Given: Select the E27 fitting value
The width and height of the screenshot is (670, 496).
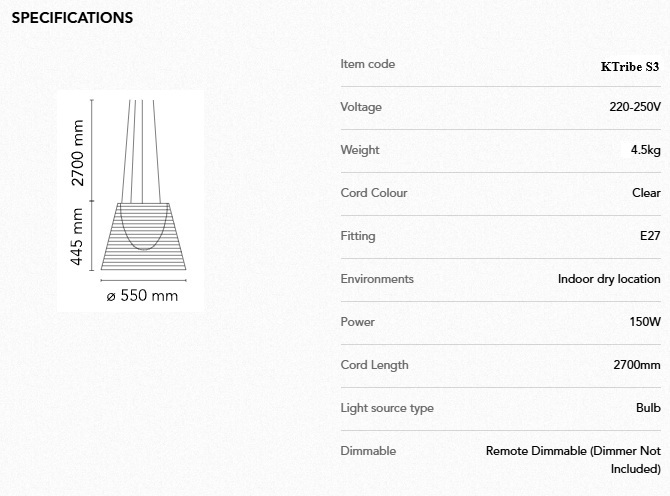Looking at the screenshot, I should (x=650, y=236).
